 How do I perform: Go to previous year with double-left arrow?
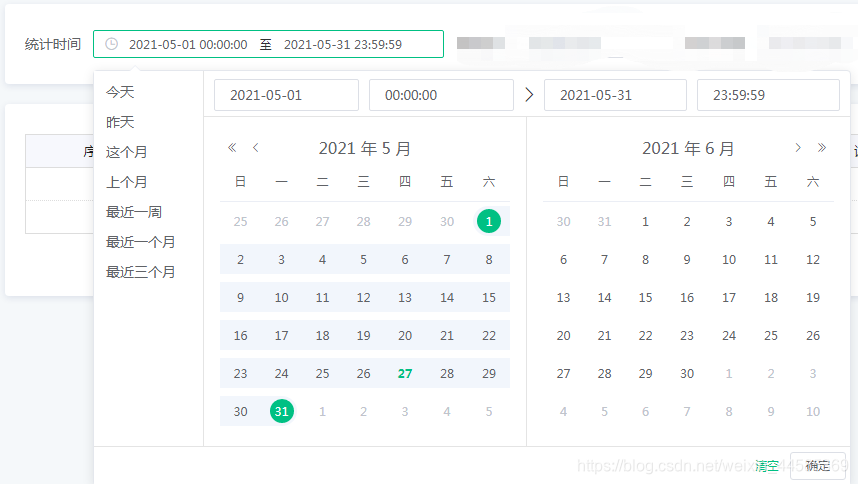point(232,148)
